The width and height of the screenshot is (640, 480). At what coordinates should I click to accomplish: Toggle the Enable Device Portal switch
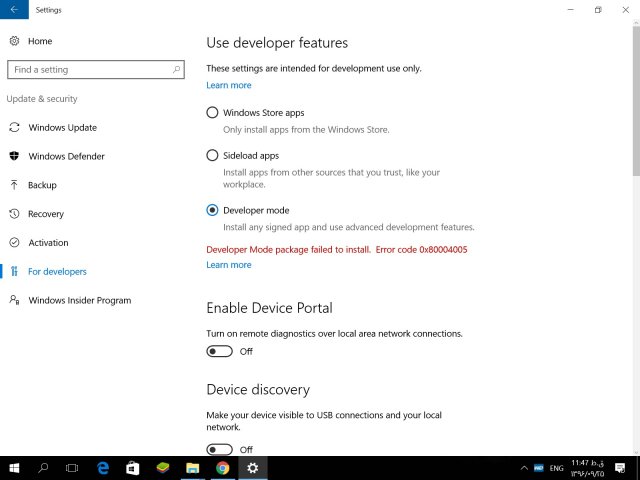[219, 351]
